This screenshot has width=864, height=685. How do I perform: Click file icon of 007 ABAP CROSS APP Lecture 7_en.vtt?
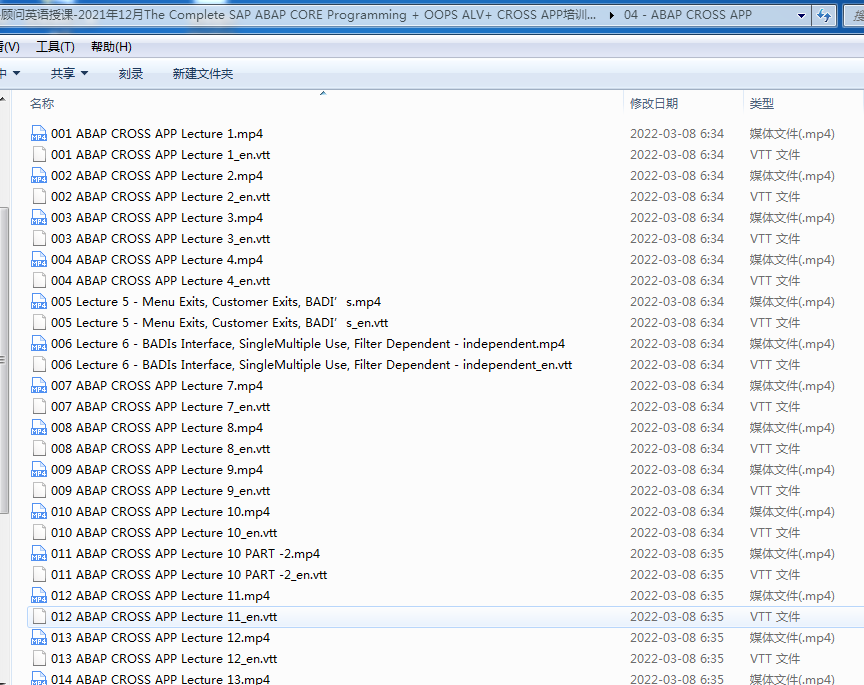pos(39,407)
